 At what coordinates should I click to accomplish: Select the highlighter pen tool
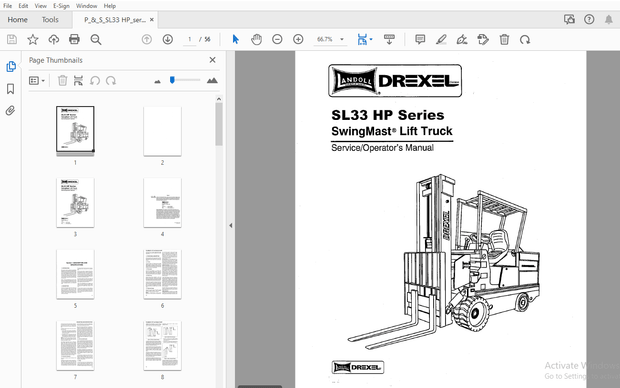pyautogui.click(x=441, y=39)
